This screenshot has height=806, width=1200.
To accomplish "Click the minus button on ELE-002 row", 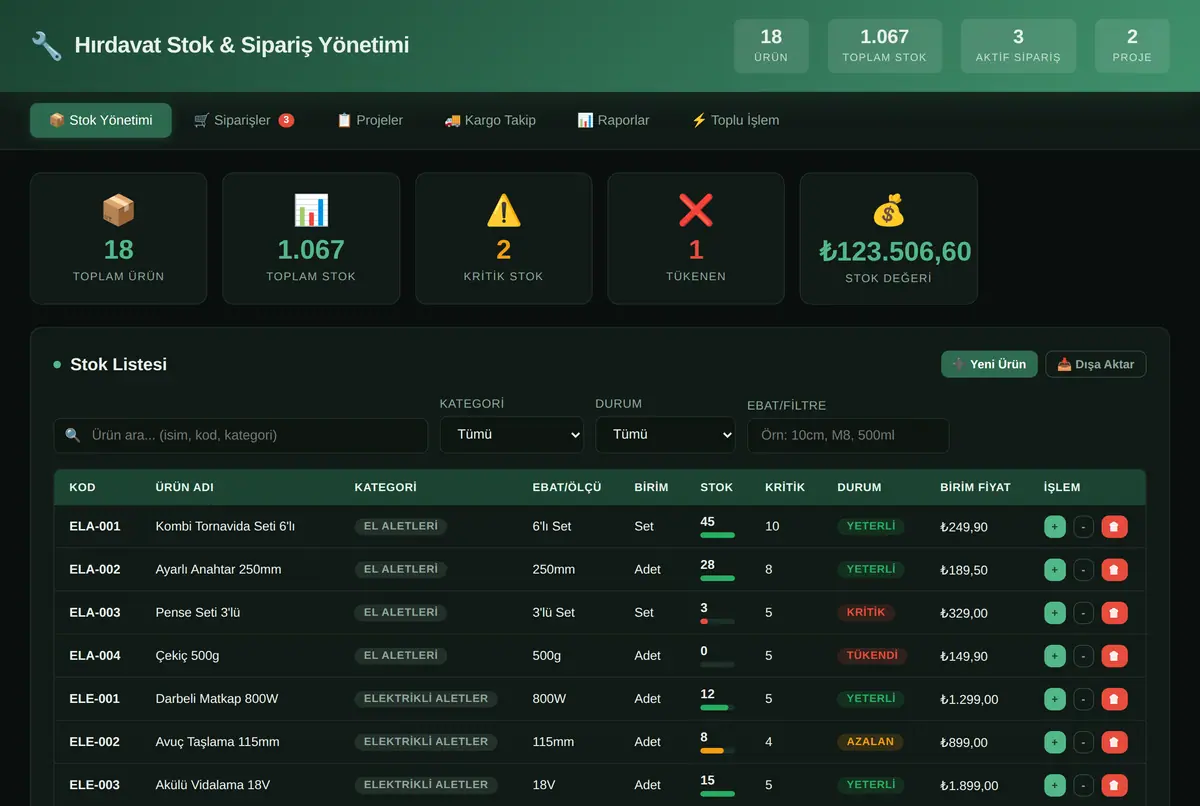I will (x=1084, y=742).
